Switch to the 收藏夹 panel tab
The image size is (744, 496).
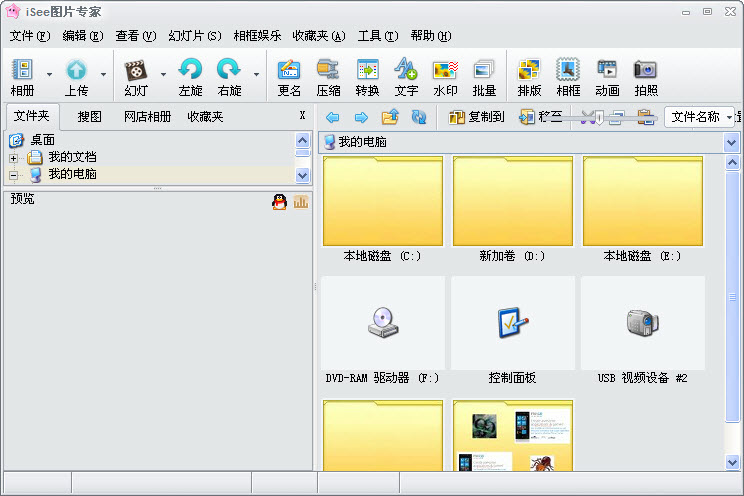click(x=205, y=117)
